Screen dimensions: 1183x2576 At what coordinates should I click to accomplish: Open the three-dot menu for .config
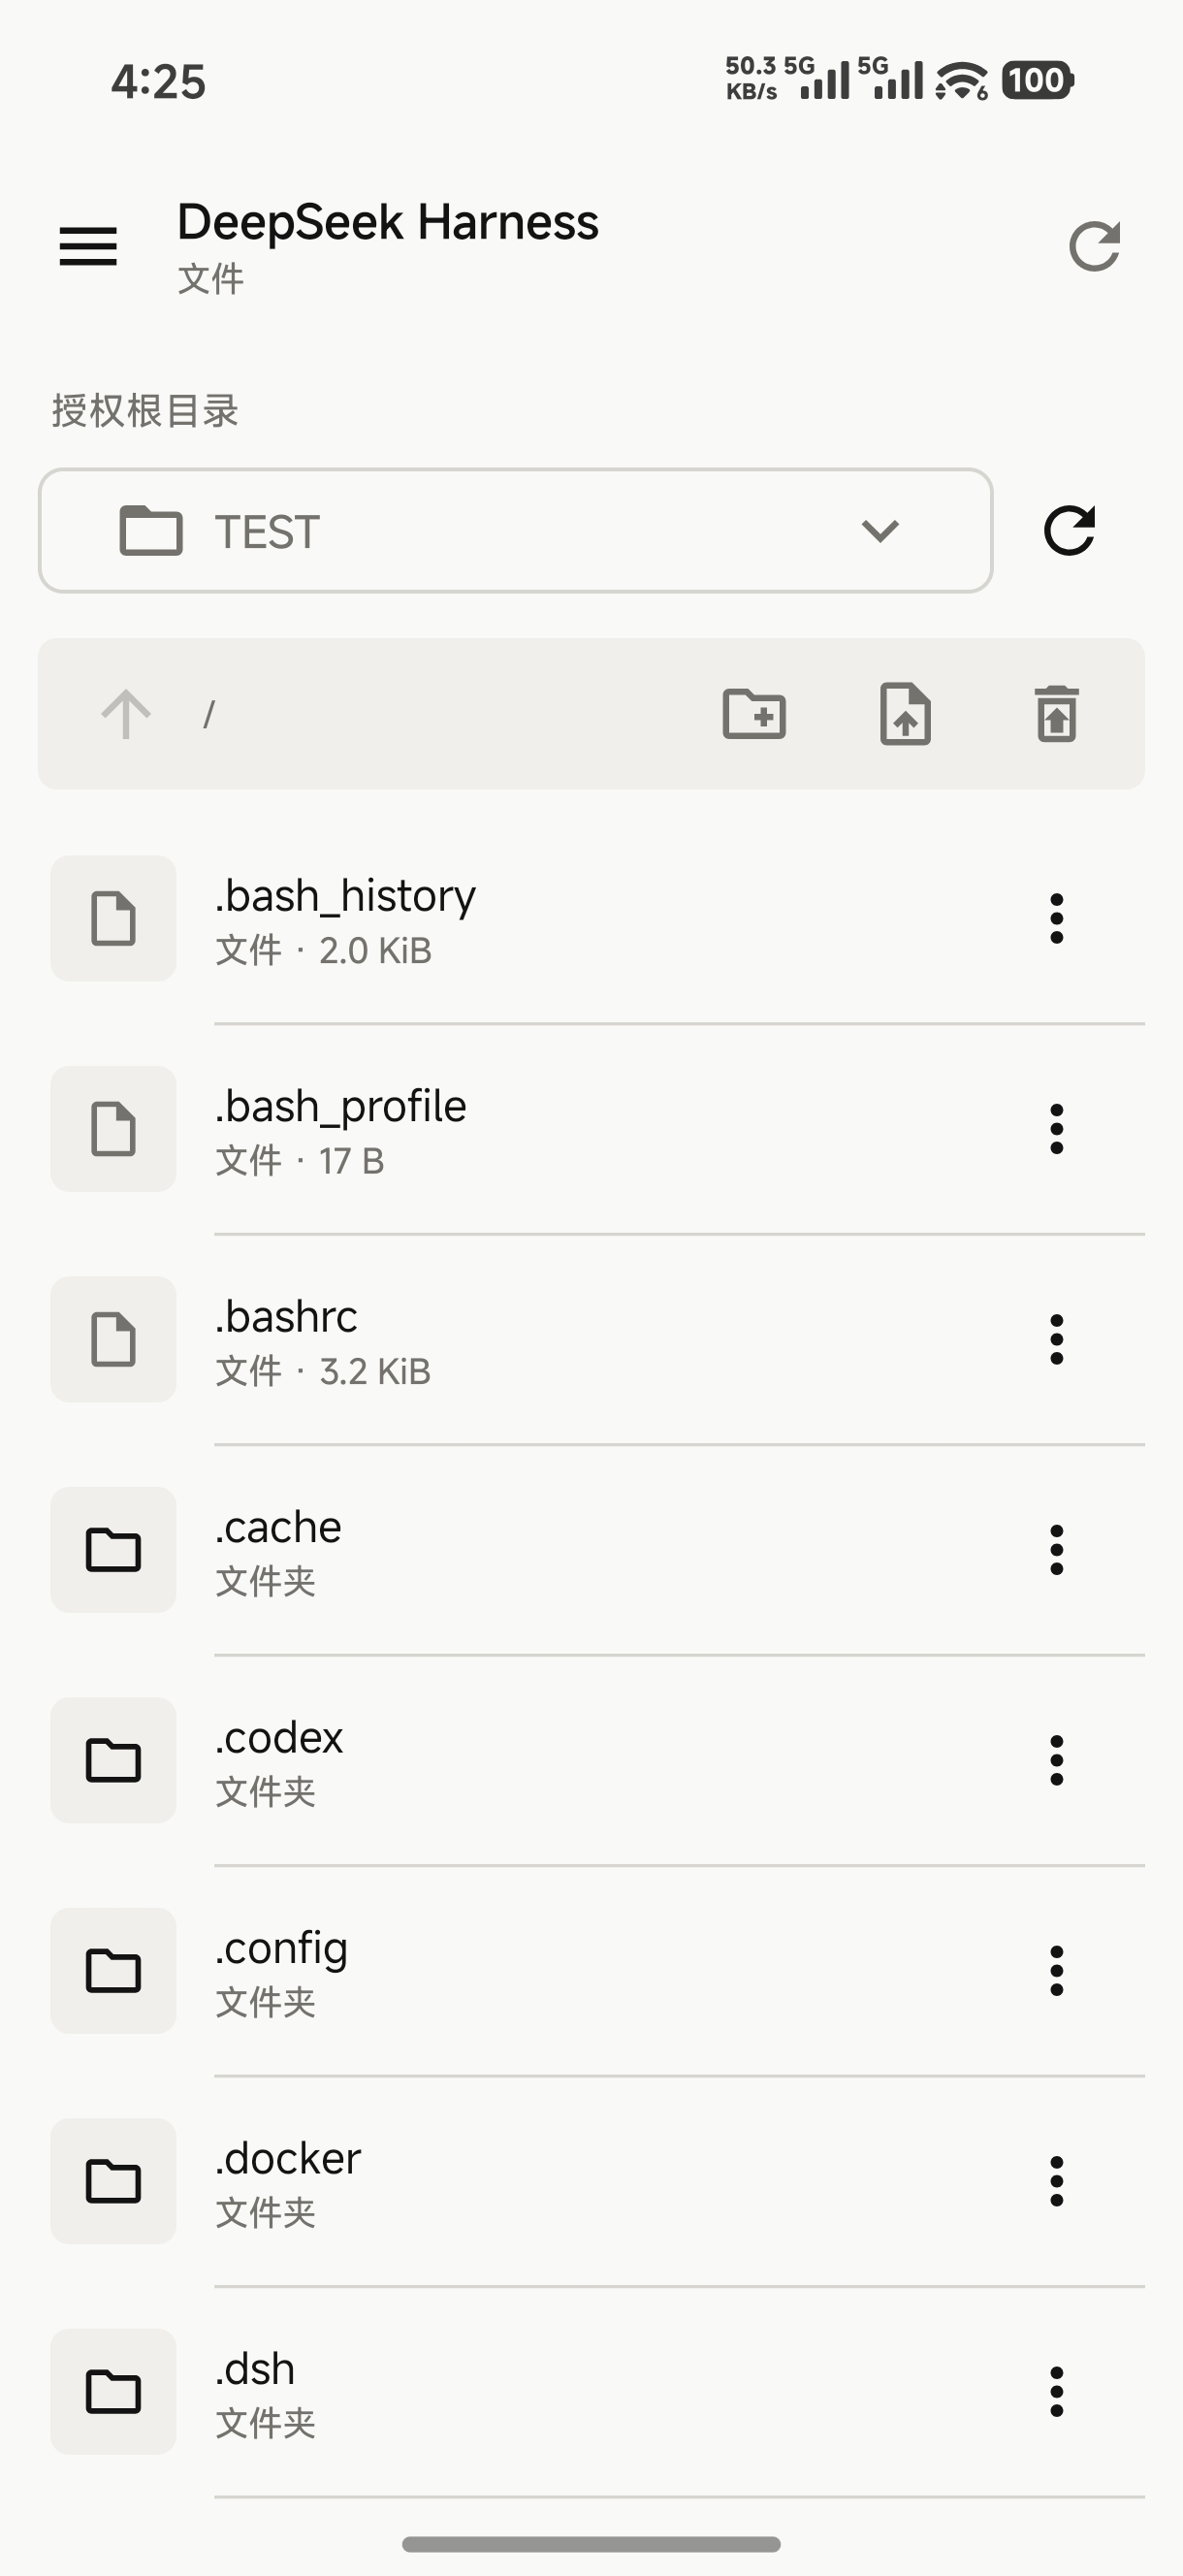(1056, 1971)
